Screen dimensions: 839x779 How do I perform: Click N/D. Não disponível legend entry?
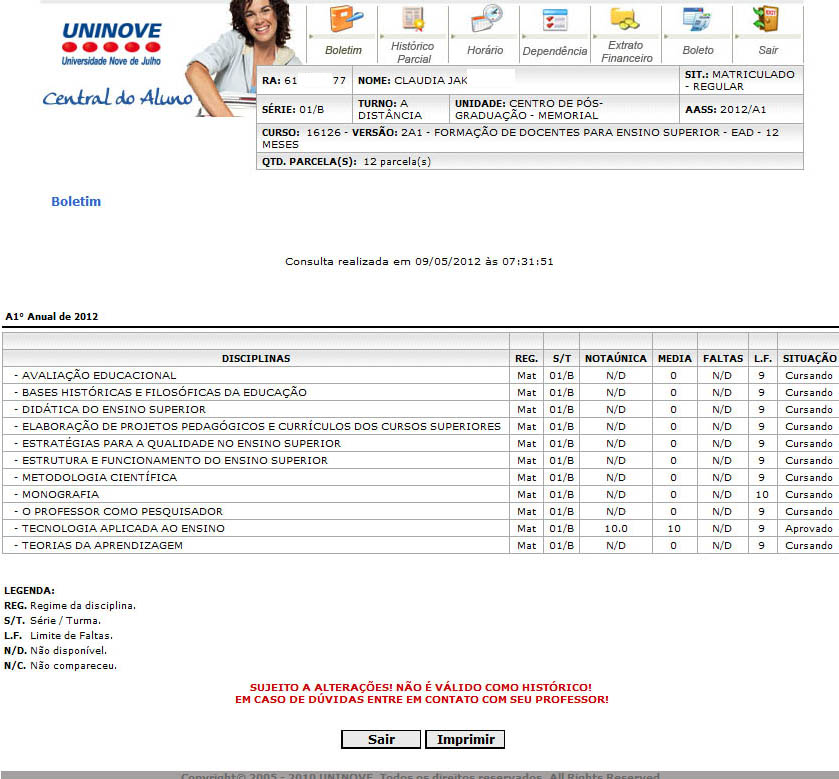(x=56, y=651)
